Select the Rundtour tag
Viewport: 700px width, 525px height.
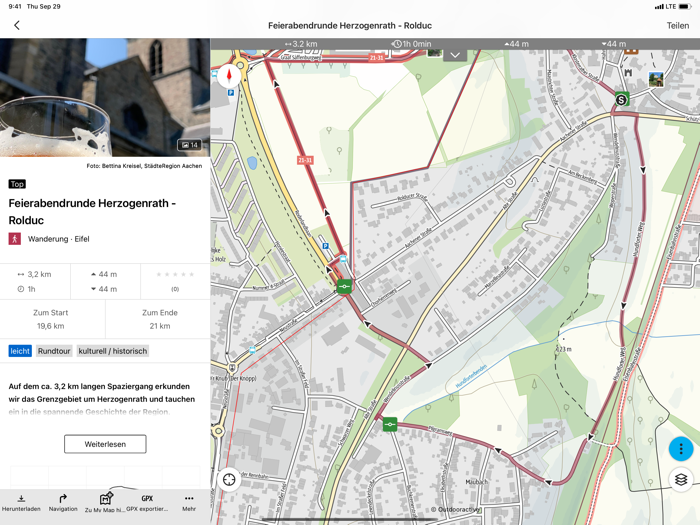click(x=54, y=351)
